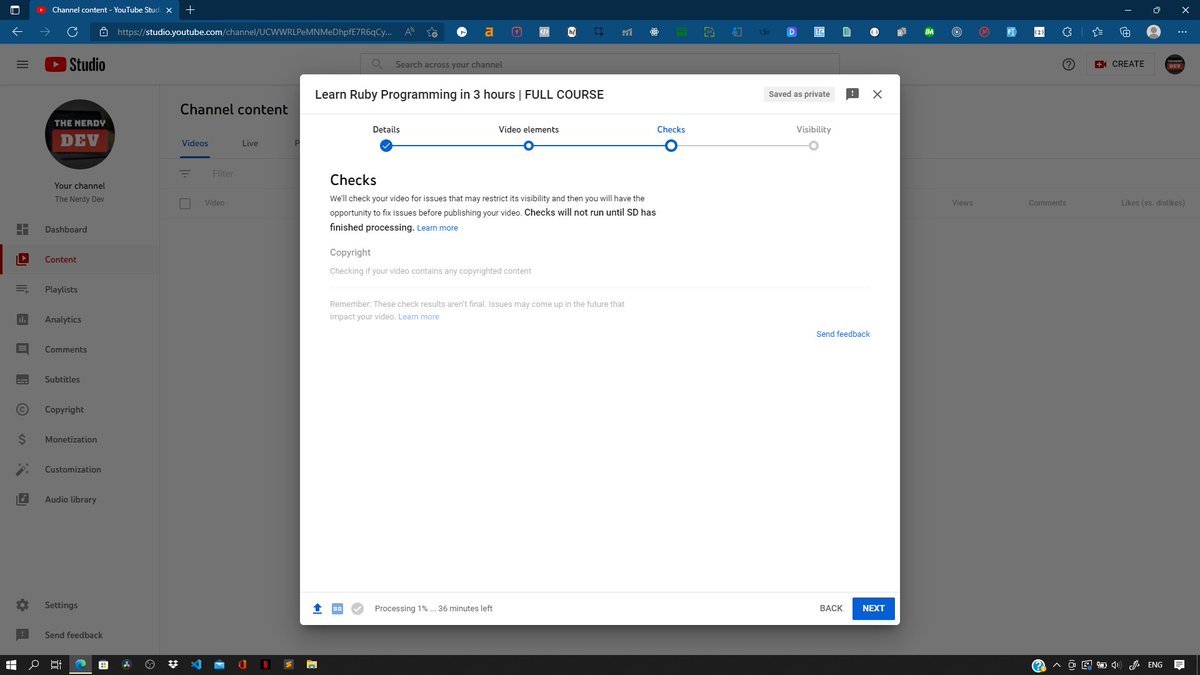Click the Details completed step circle
This screenshot has height=675, width=1200.
[386, 145]
